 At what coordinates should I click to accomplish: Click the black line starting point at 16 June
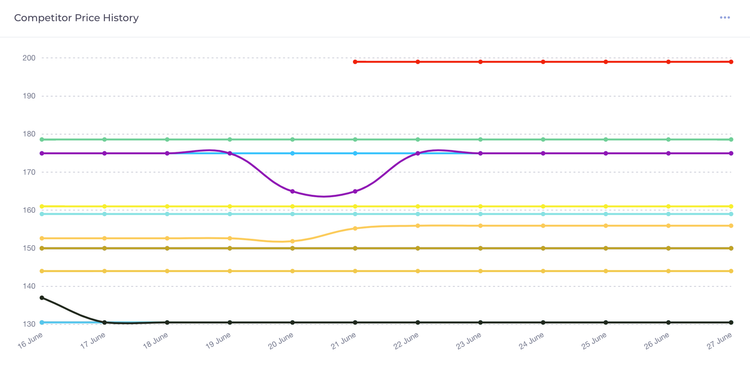42,298
